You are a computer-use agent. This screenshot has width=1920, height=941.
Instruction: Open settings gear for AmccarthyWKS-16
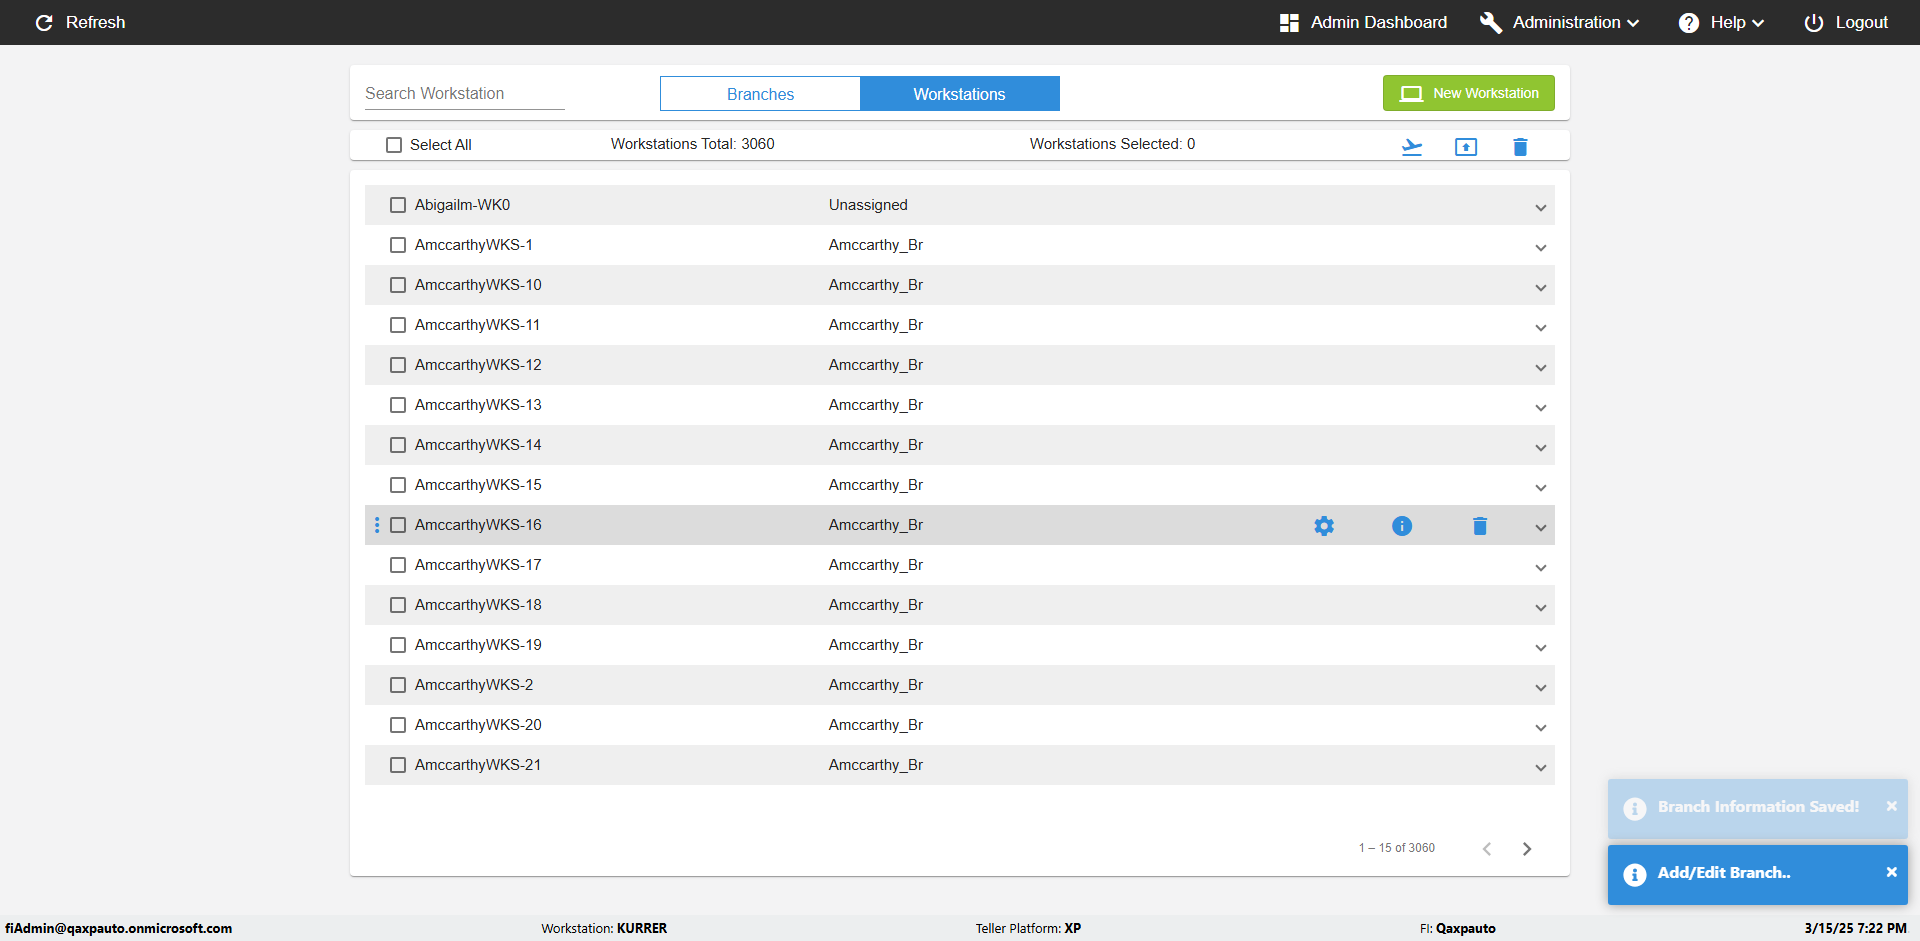[x=1324, y=525]
